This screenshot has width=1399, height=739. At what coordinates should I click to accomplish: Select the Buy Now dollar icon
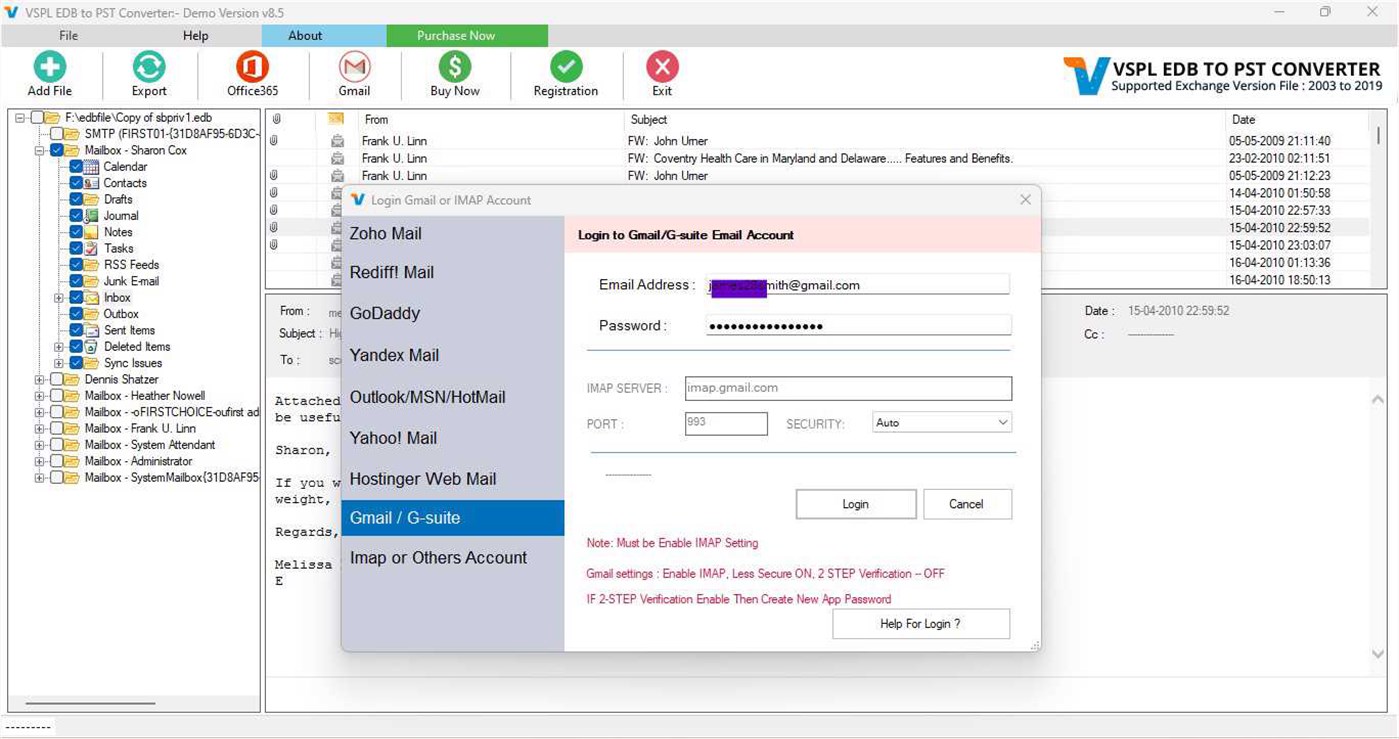[455, 72]
